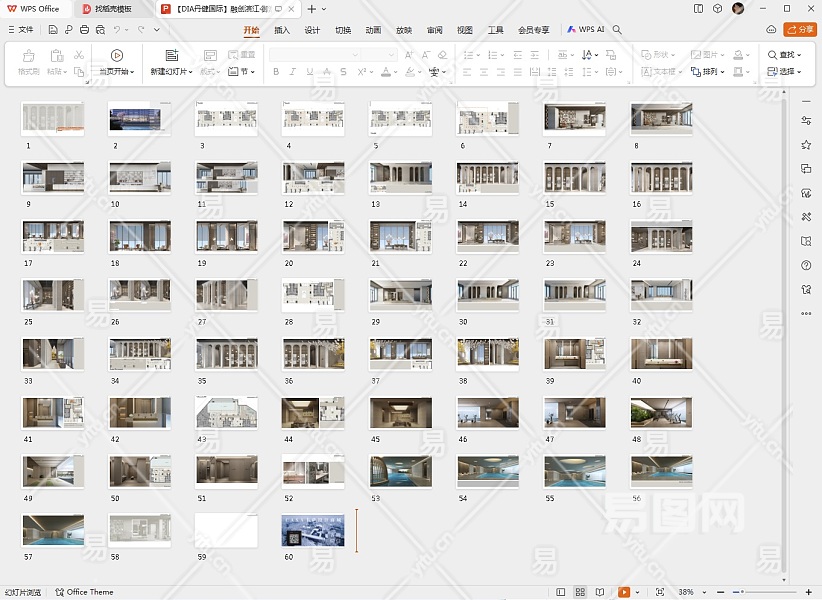Click the star icon in right sidebar
The height and width of the screenshot is (600, 822).
click(806, 144)
